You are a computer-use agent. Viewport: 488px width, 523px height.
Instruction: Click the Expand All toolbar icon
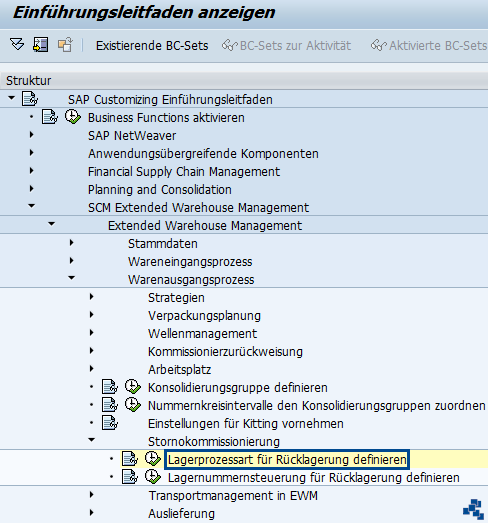[x=17, y=44]
